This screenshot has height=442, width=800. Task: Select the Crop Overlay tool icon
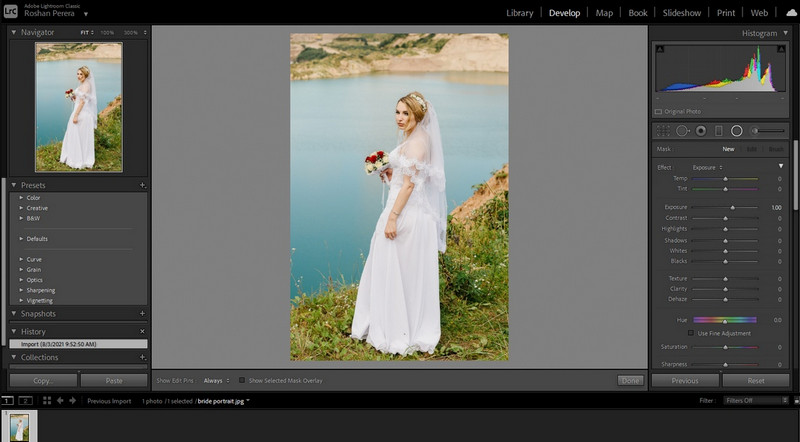coord(663,131)
